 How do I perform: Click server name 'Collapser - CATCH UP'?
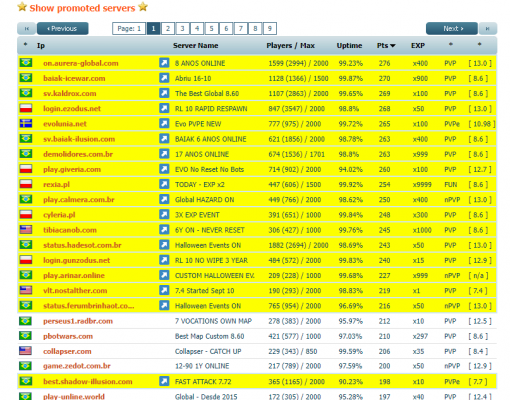(208, 351)
